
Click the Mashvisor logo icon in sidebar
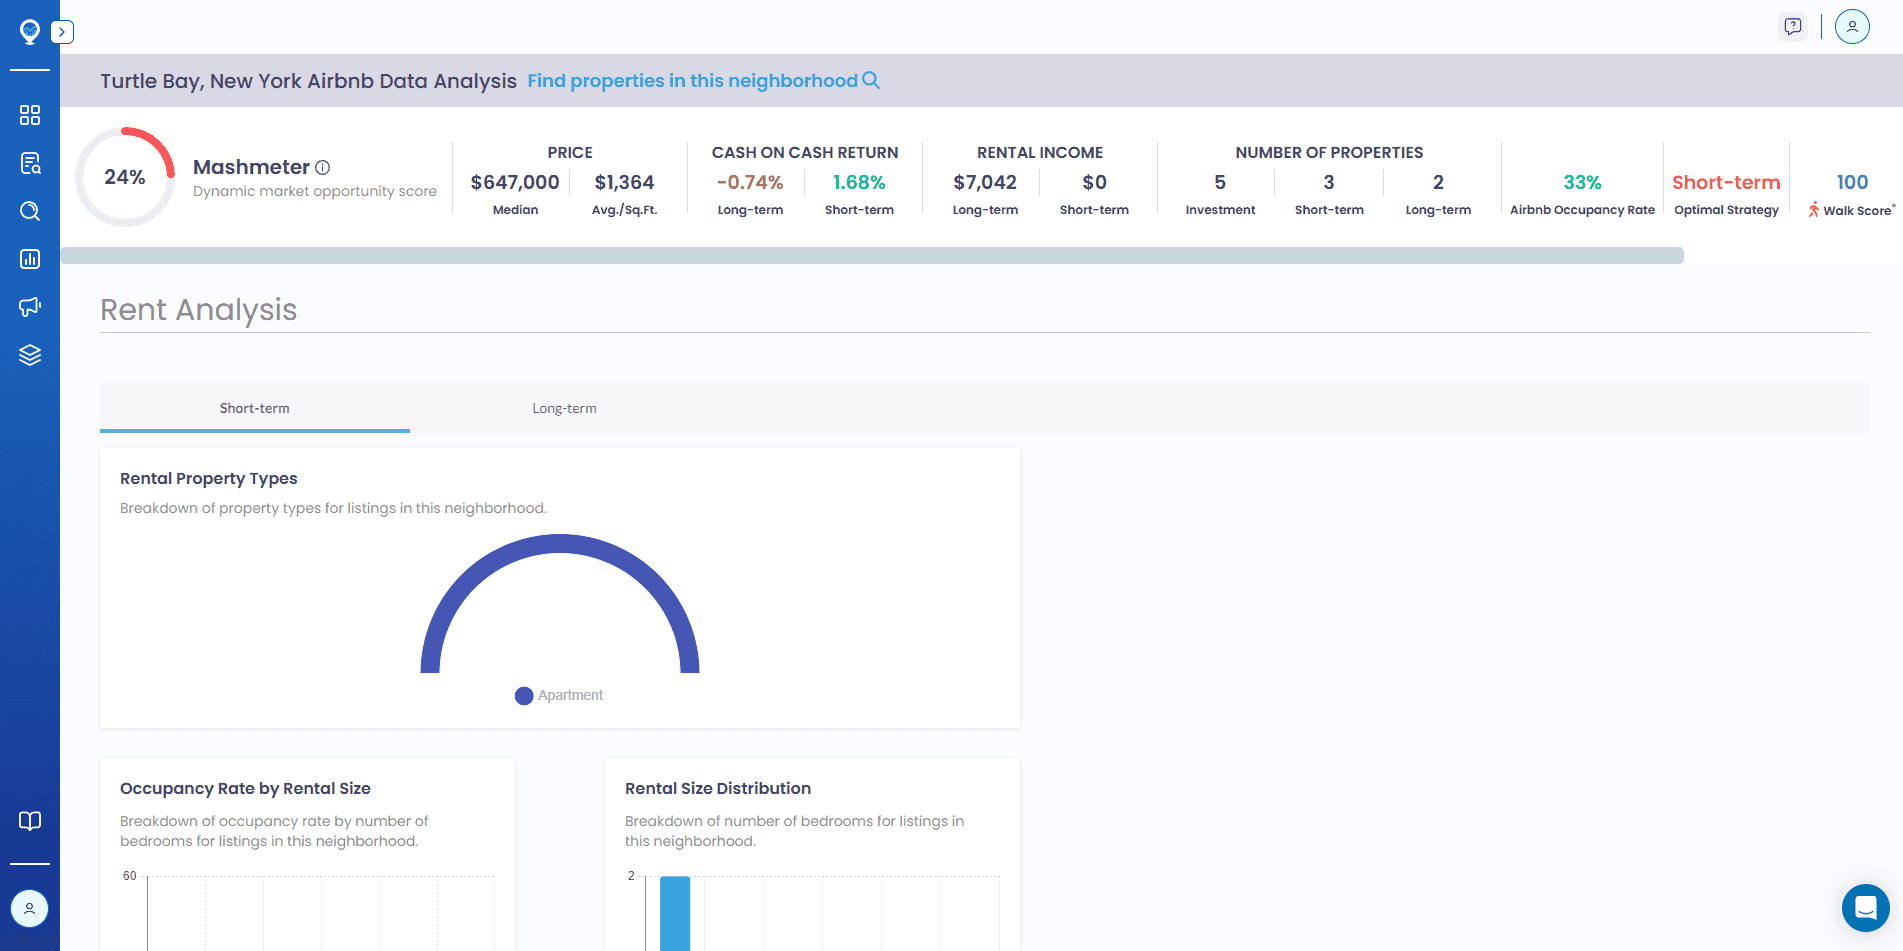30,32
